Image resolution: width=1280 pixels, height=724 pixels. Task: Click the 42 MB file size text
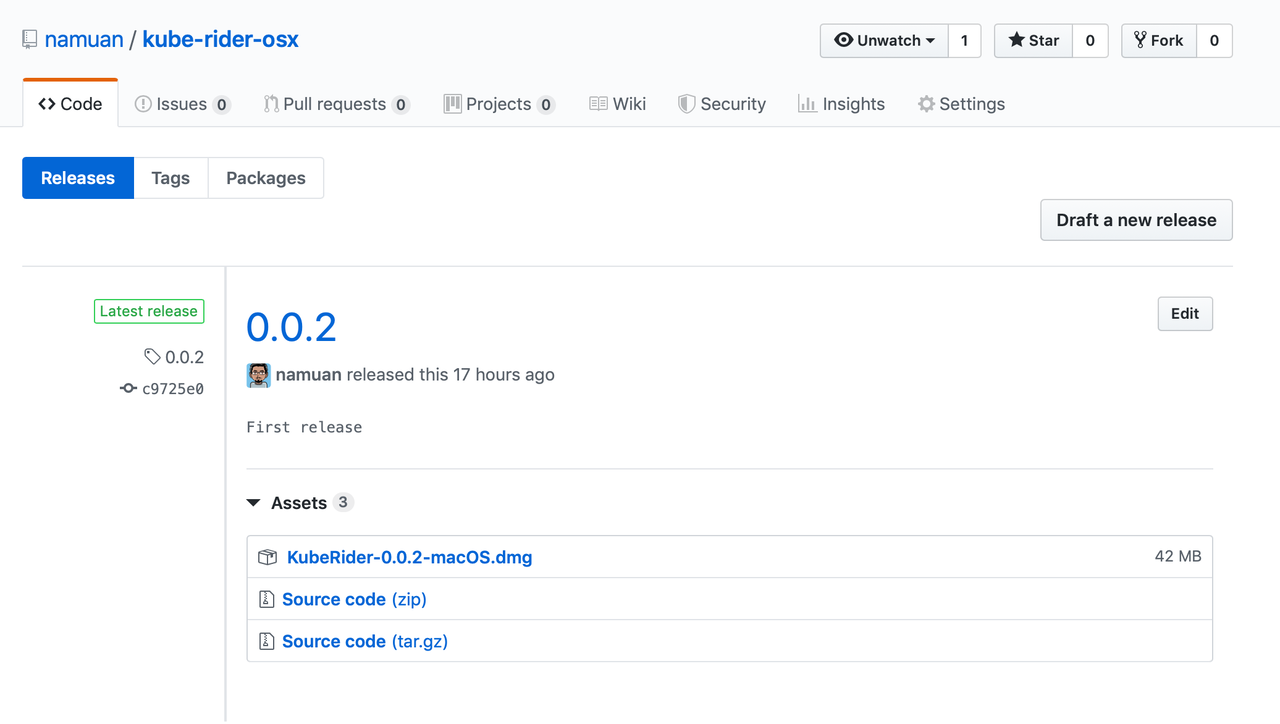tap(1178, 556)
